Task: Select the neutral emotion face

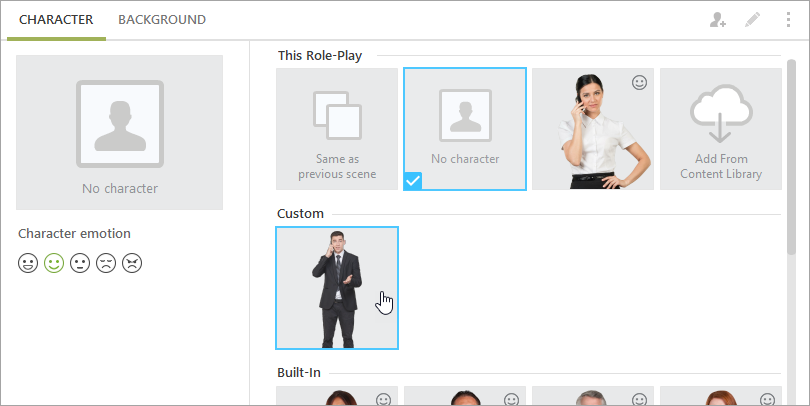Action: click(x=80, y=263)
